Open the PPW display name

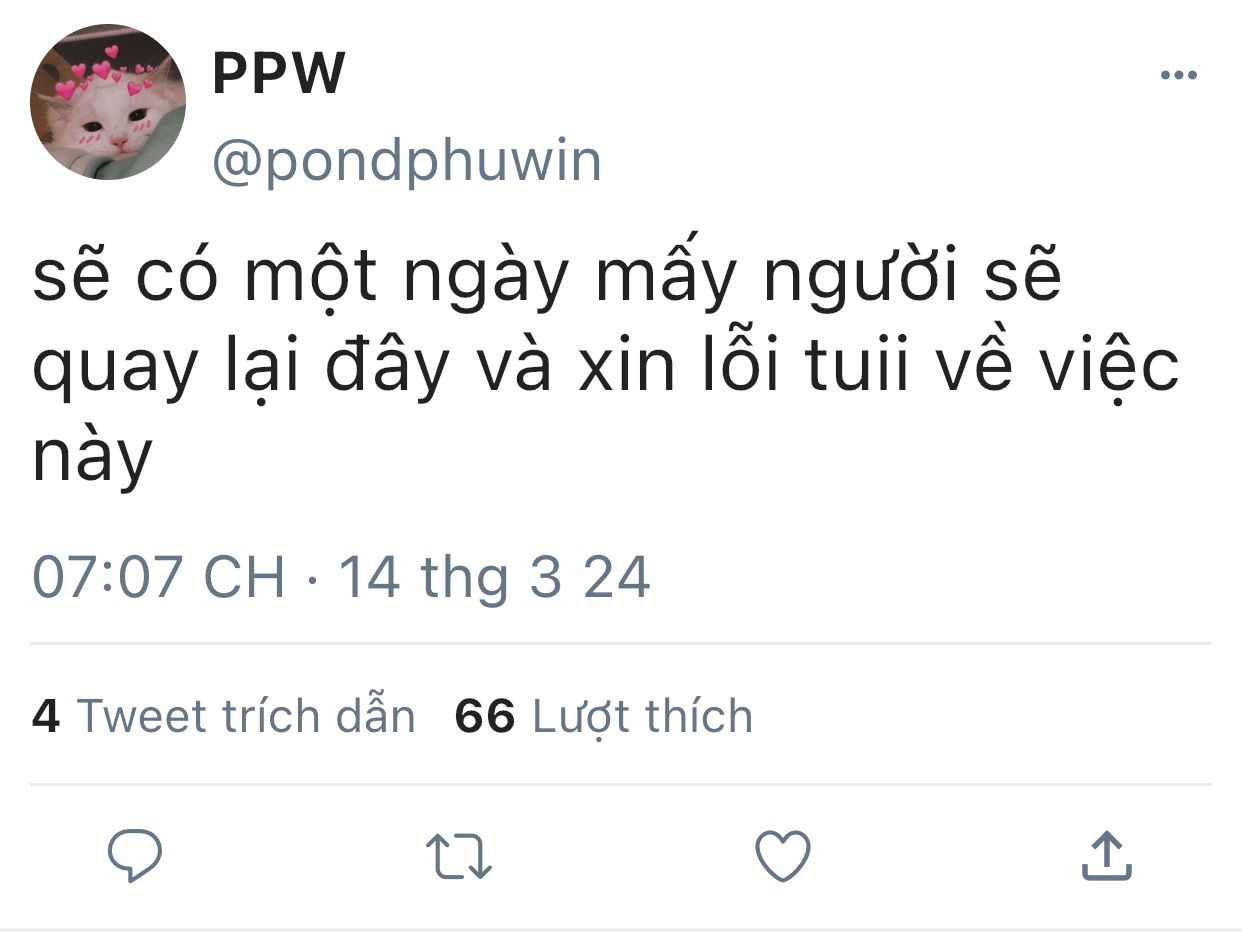[x=279, y=73]
